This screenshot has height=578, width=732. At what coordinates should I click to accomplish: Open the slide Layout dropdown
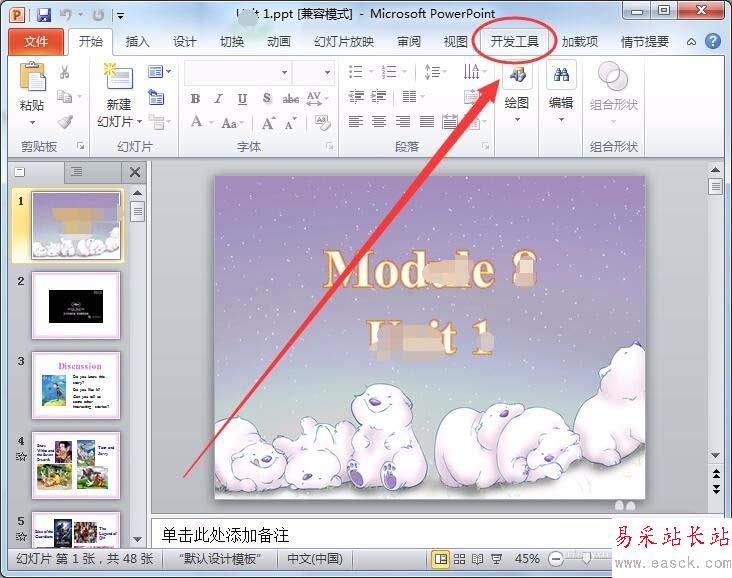point(159,71)
